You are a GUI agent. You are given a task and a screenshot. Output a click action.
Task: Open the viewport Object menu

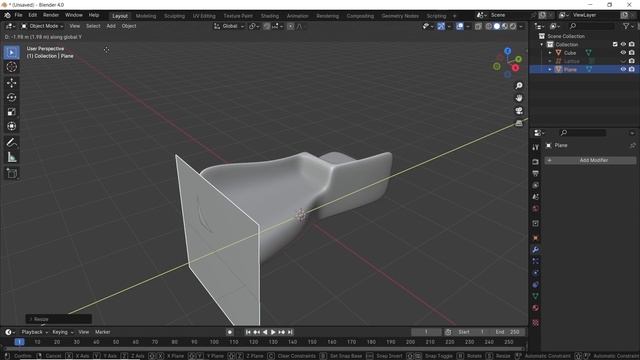tap(129, 26)
